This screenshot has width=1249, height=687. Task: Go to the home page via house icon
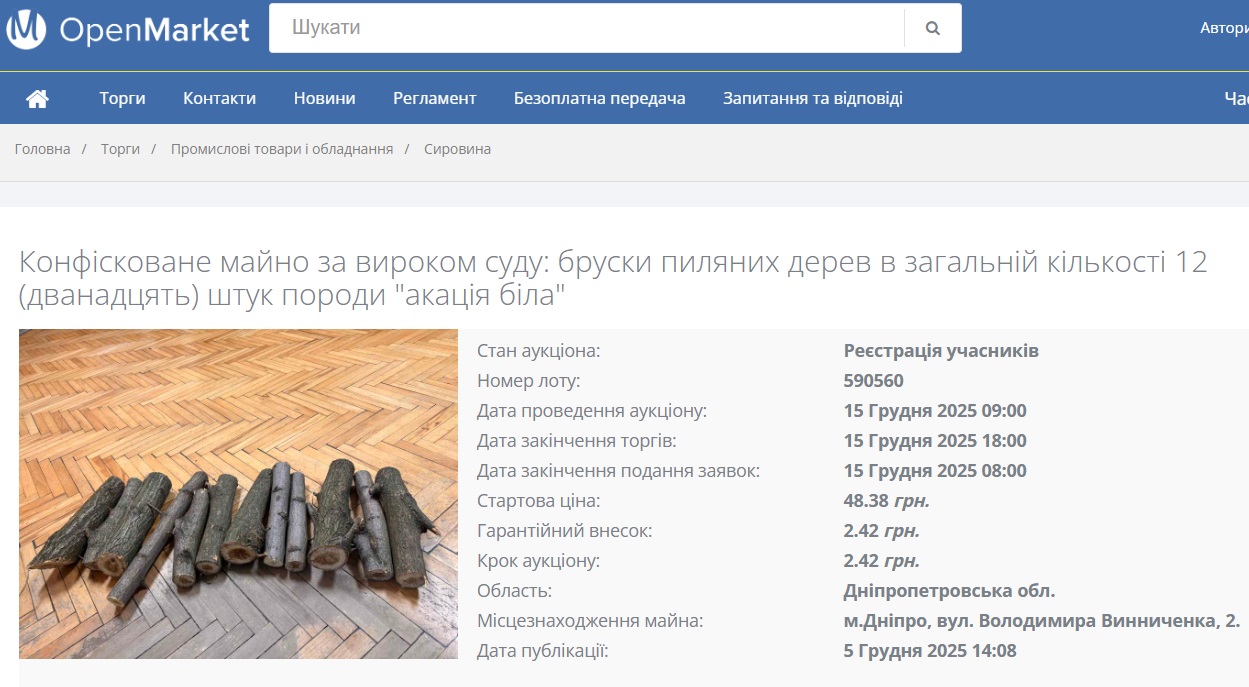coord(37,98)
